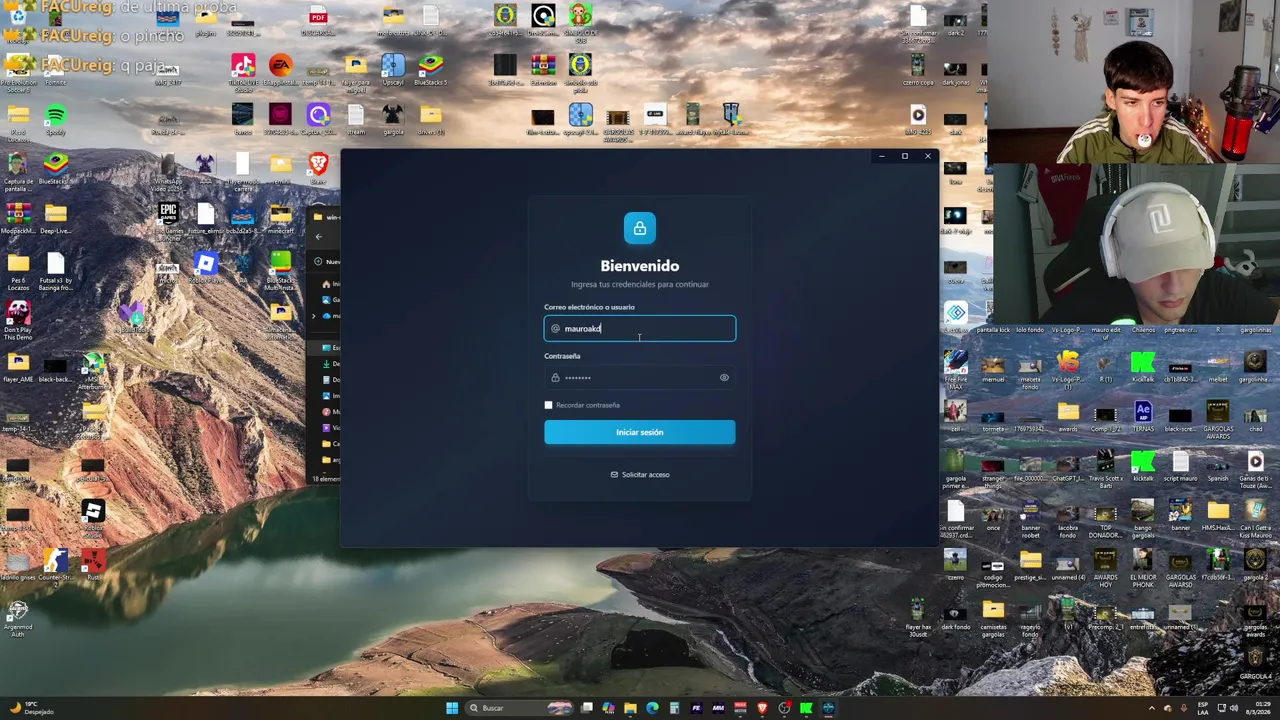1280x720 pixels.
Task: Open the script mauro text file
Action: [1180, 466]
